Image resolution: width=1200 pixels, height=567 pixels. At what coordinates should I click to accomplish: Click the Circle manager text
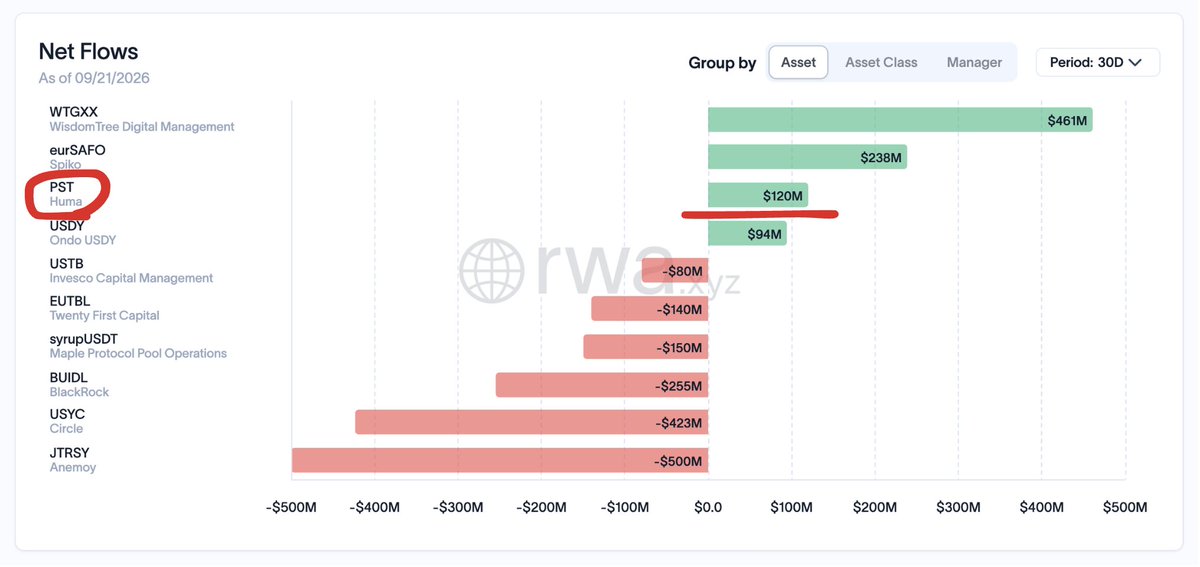[66, 428]
